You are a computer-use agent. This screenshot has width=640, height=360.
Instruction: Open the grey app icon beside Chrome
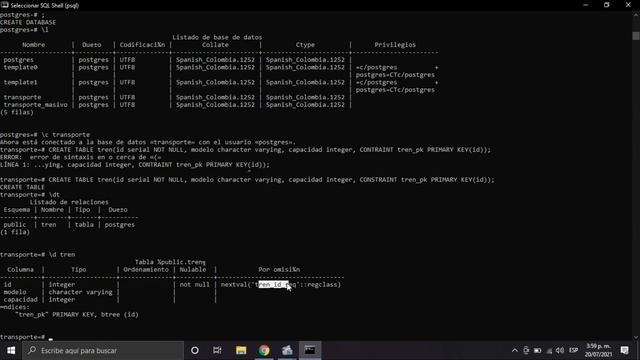tap(287, 351)
